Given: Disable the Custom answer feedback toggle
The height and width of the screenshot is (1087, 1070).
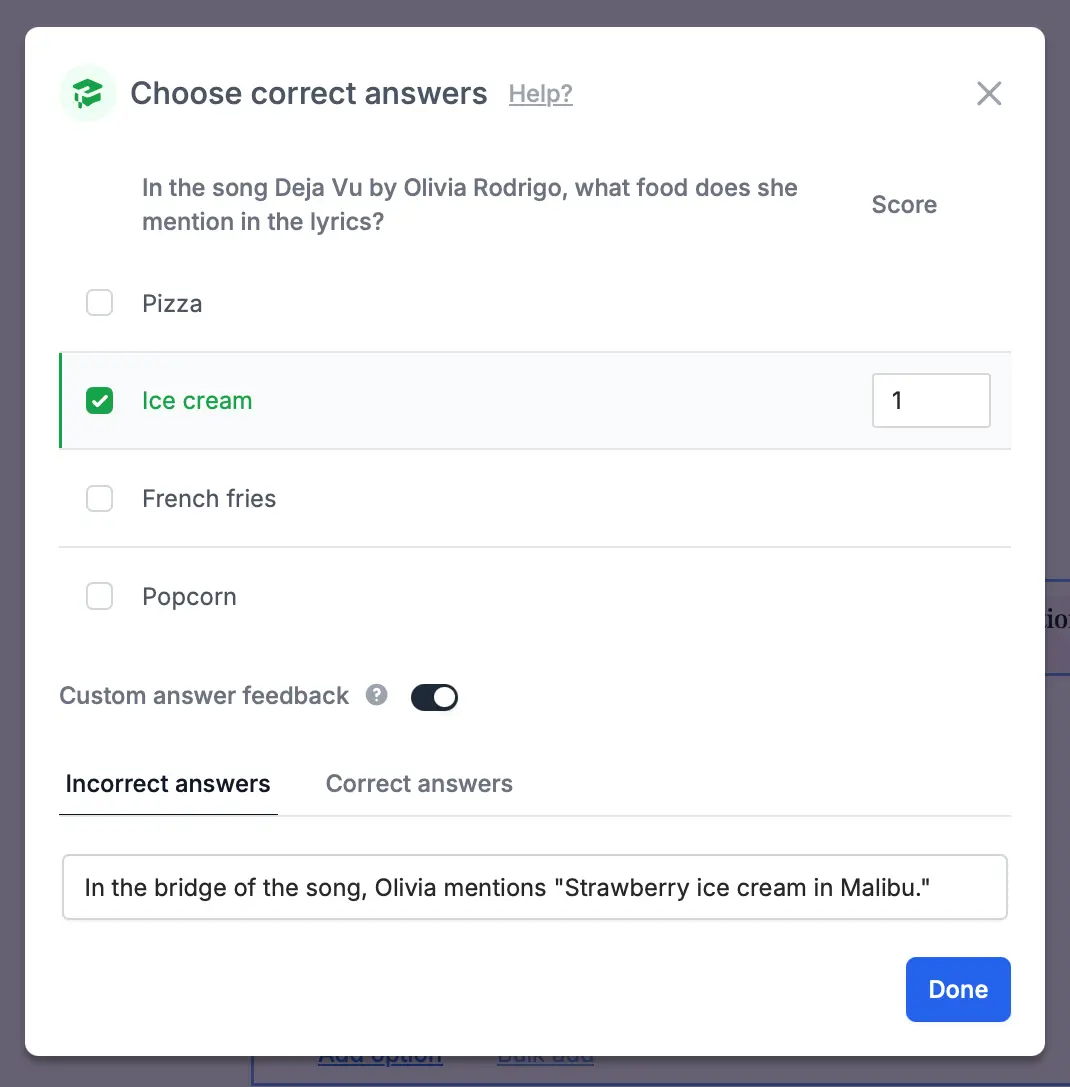Looking at the screenshot, I should click(434, 697).
